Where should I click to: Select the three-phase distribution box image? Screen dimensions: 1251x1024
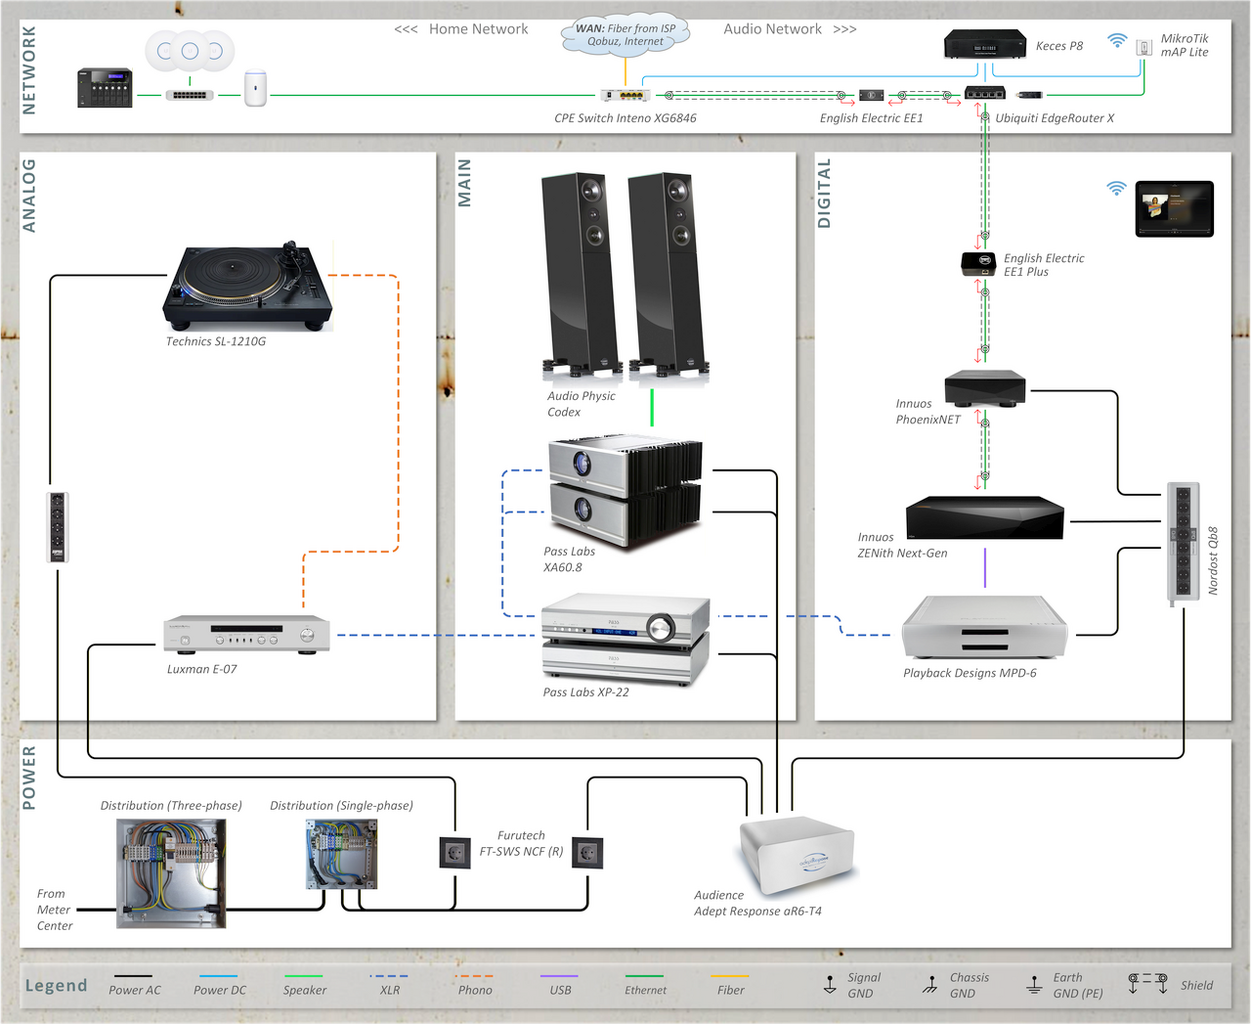[x=171, y=873]
